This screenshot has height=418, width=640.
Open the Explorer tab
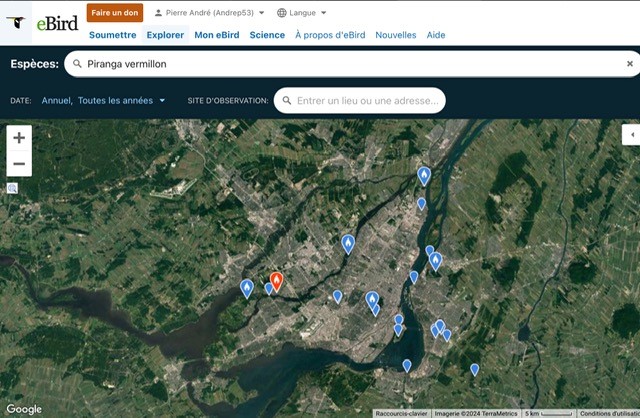pyautogui.click(x=165, y=35)
